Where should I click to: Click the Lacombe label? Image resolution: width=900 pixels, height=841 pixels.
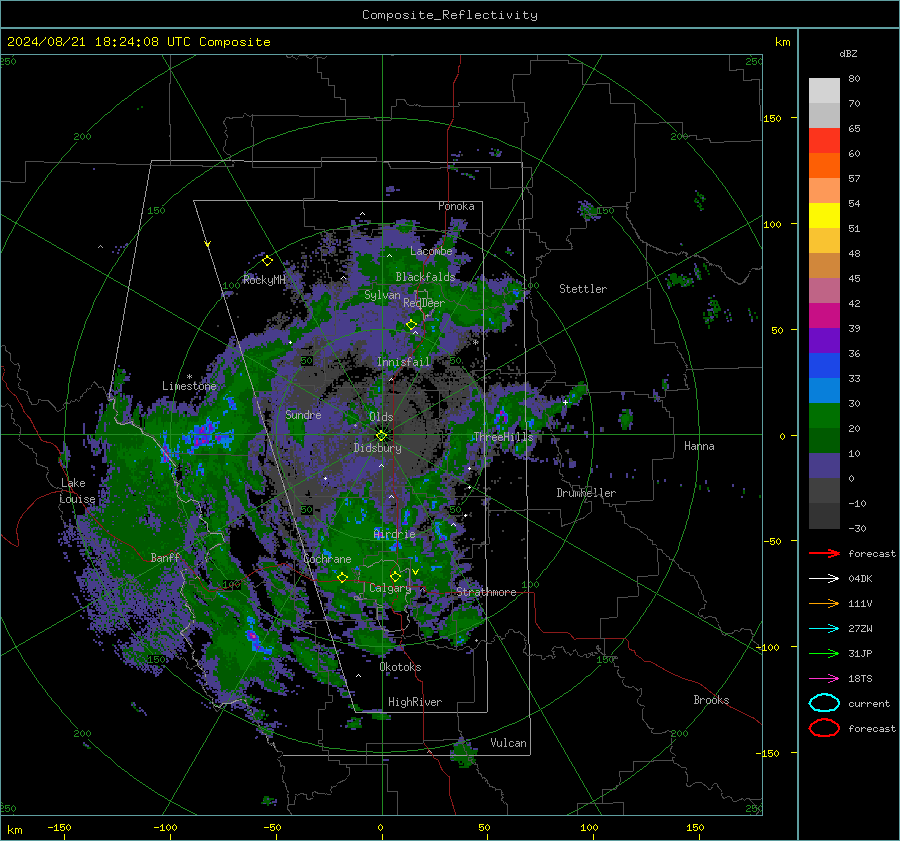point(431,251)
